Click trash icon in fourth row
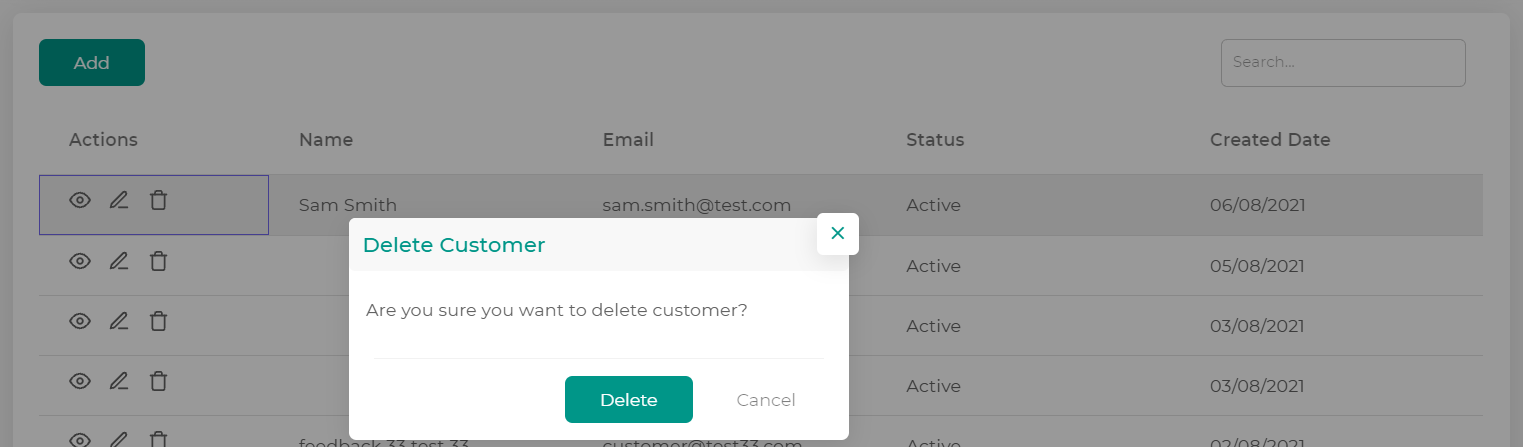Image resolution: width=1523 pixels, height=447 pixels. [158, 381]
